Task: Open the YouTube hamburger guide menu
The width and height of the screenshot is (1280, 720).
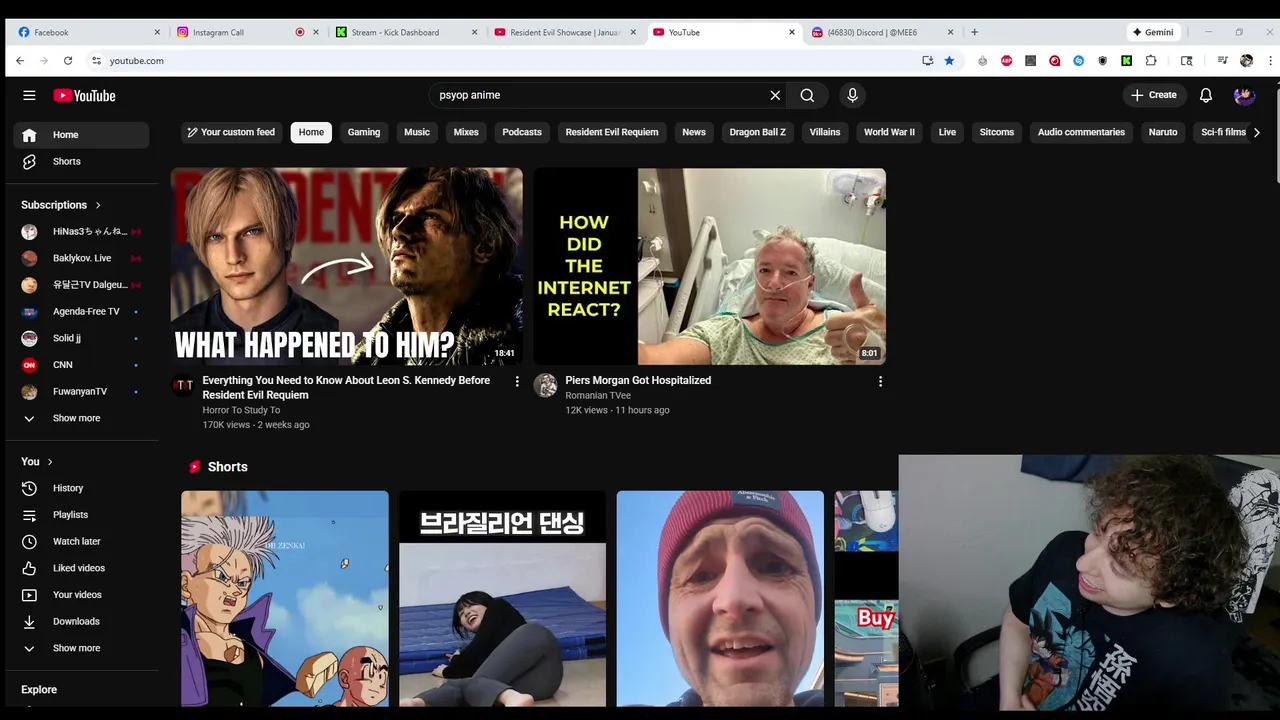Action: [x=29, y=95]
